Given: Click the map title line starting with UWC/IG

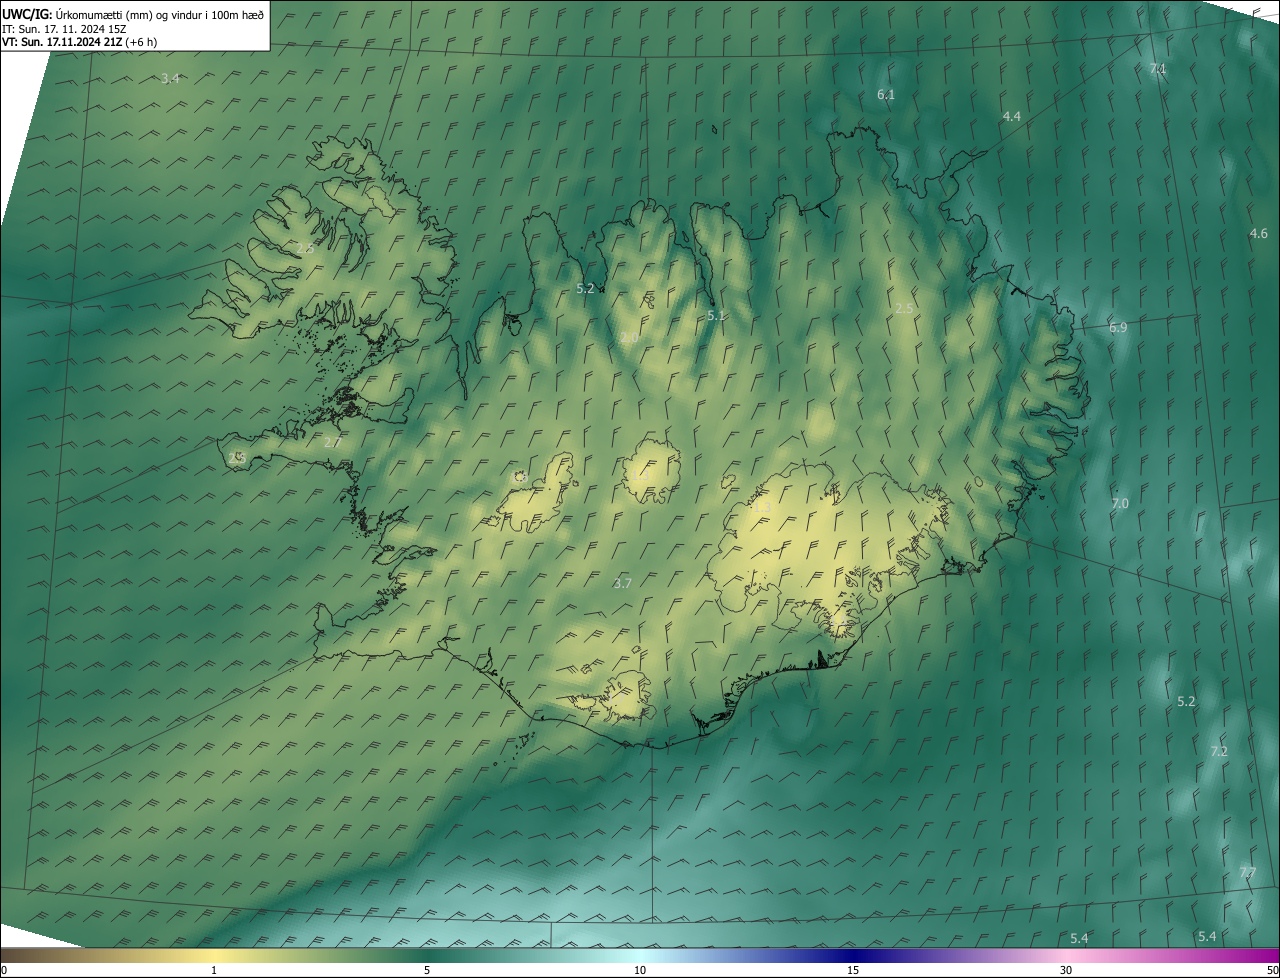Looking at the screenshot, I should pos(133,13).
